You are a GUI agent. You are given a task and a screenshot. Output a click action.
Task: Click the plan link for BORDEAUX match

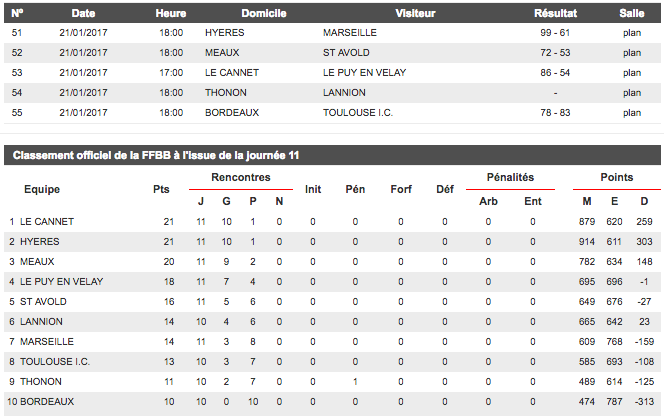click(x=631, y=113)
